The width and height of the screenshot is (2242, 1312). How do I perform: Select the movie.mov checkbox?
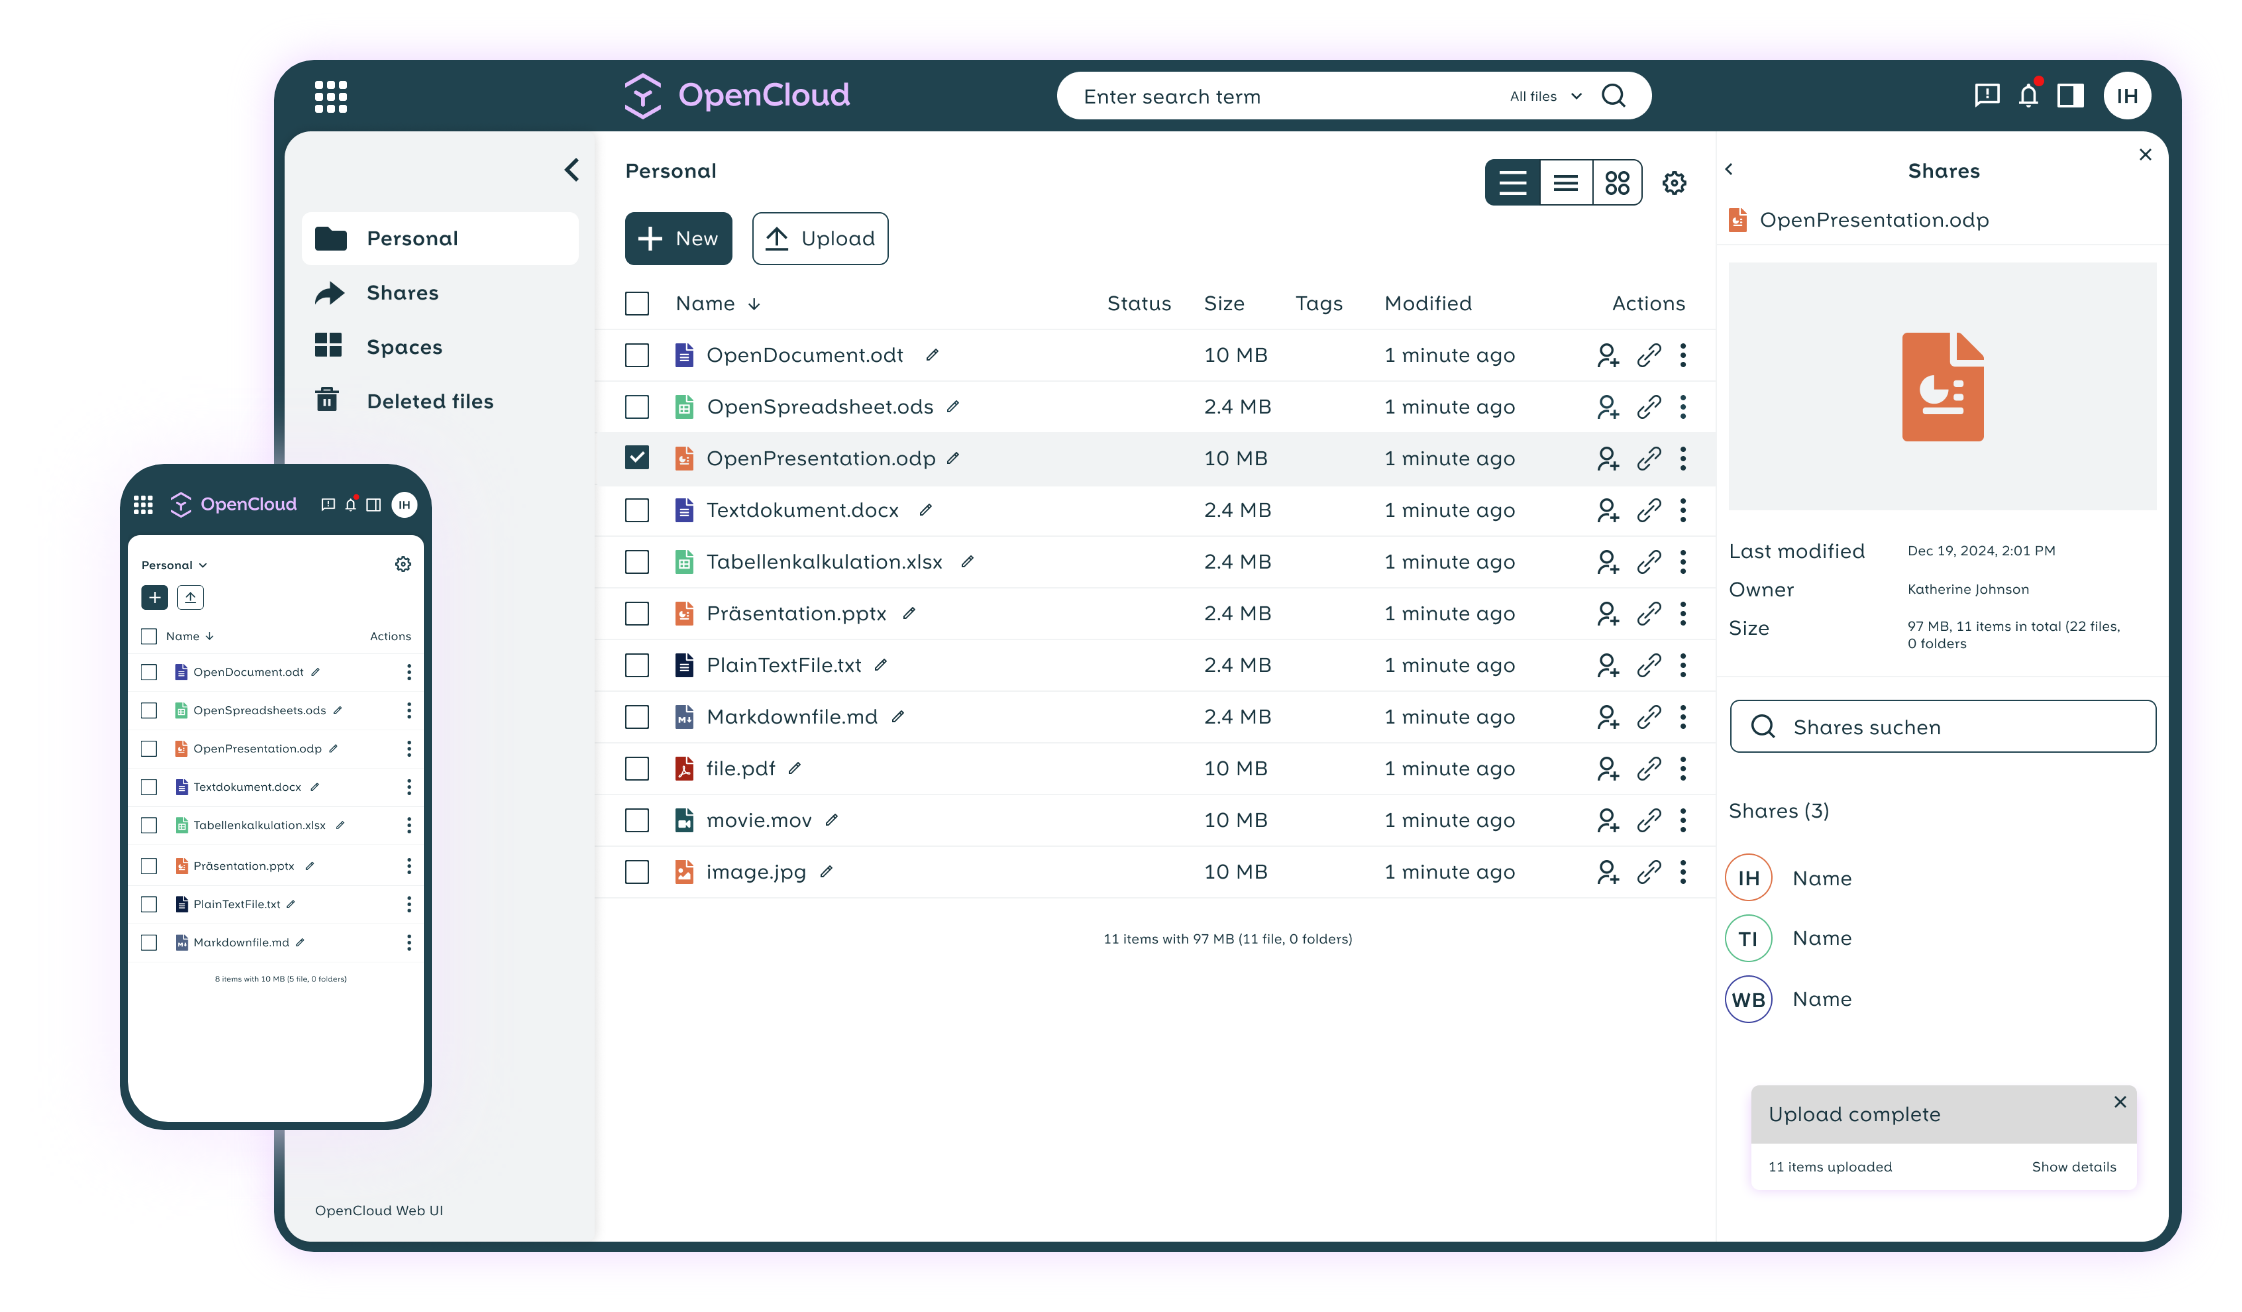coord(637,820)
